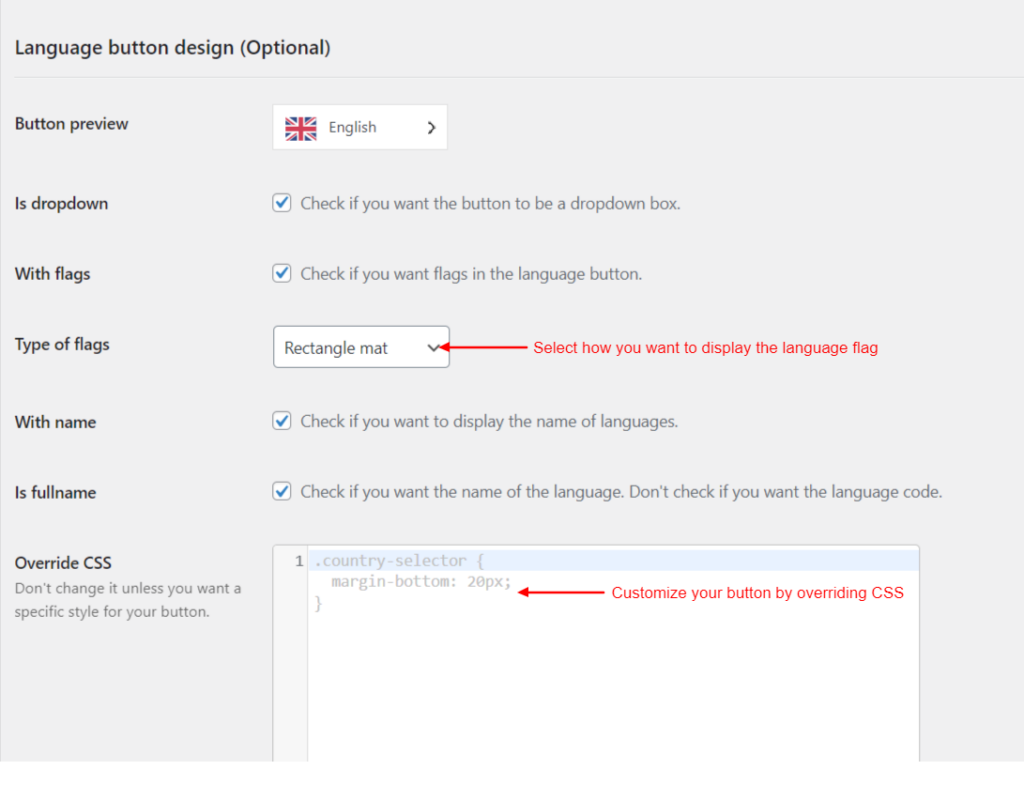Viewport: 1024px width, 785px height.
Task: Click the Button preview label
Action: (x=70, y=124)
